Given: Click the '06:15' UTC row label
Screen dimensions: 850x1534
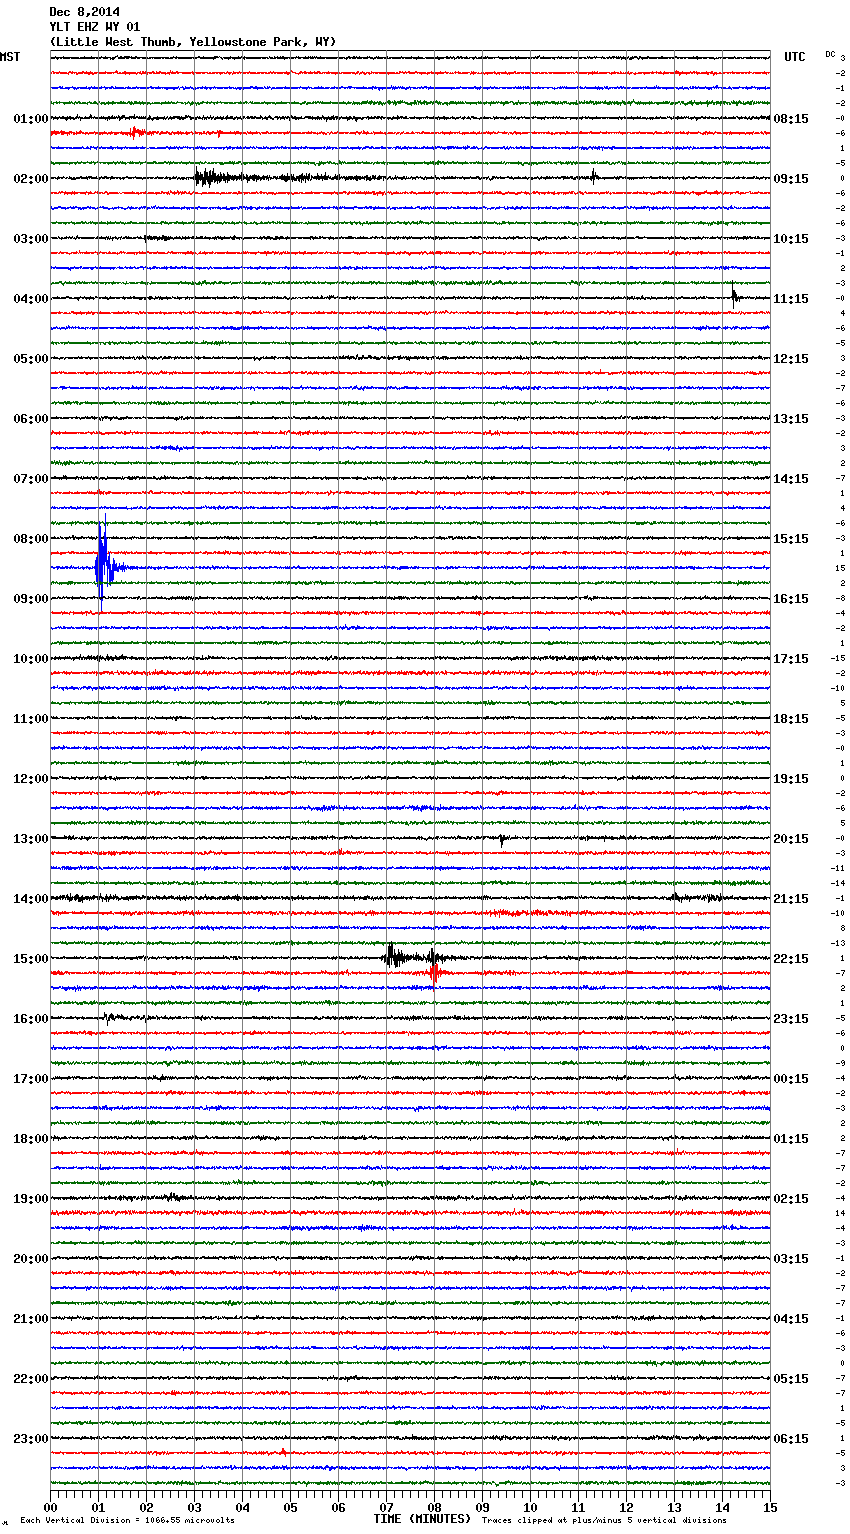Looking at the screenshot, I should tap(791, 1439).
